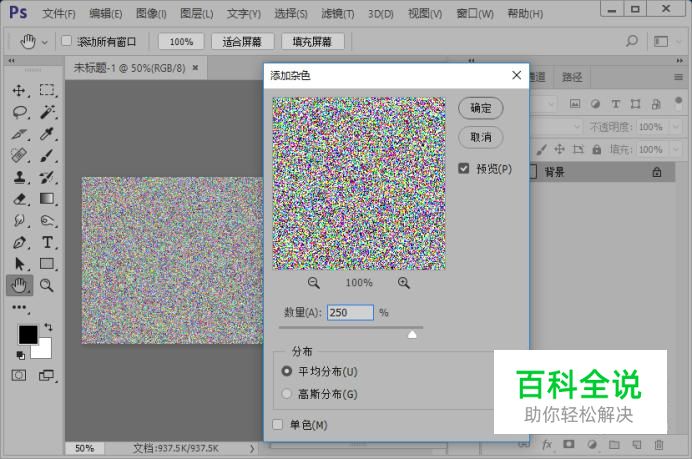Select the Zoom tool in toolbox
This screenshot has width=692, height=459.
tap(46, 286)
